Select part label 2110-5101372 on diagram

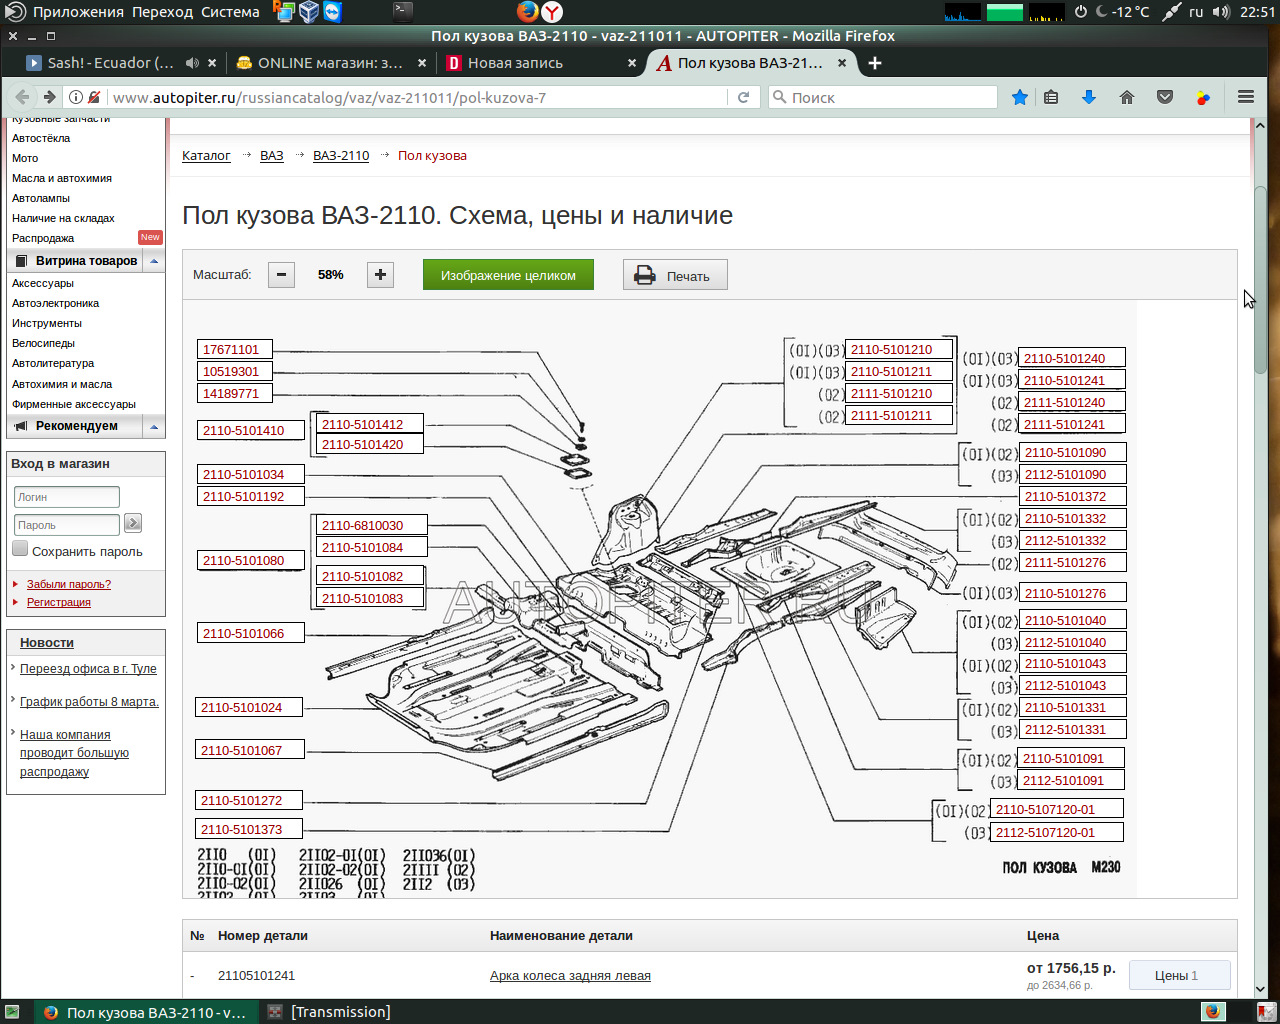1072,497
